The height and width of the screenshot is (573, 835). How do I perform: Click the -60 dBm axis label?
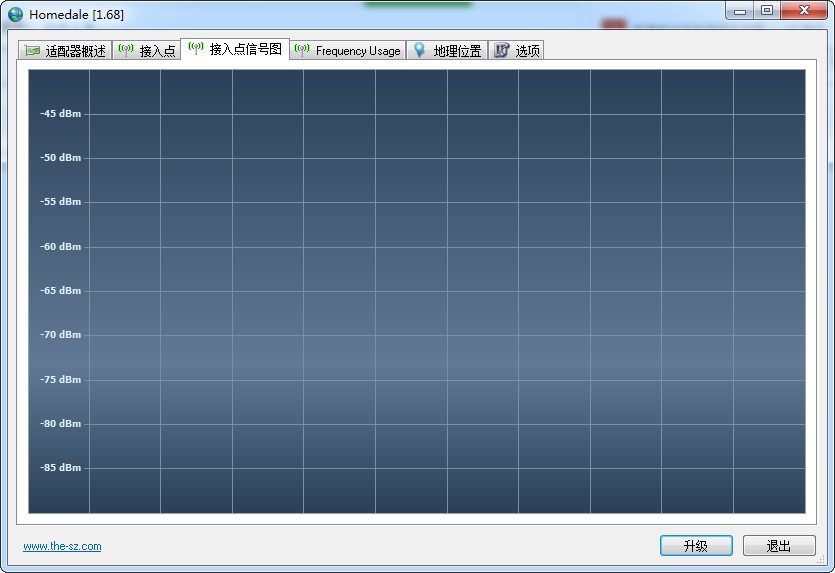point(61,247)
